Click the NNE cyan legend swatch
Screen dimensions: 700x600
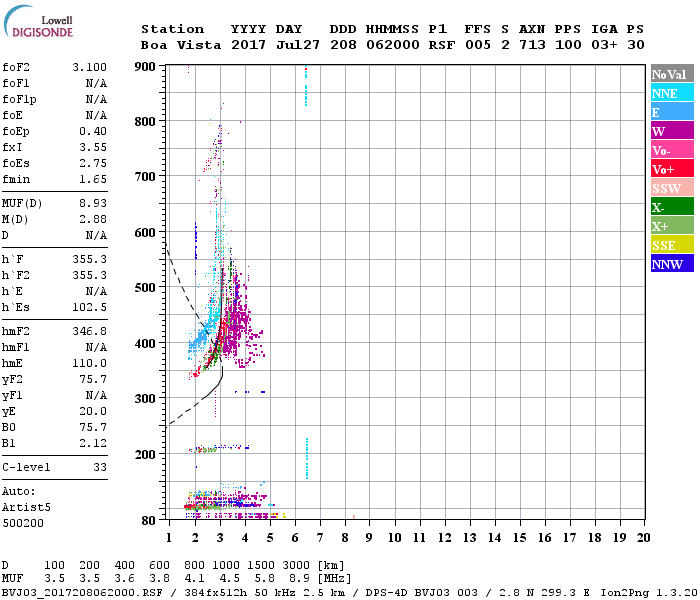click(671, 93)
